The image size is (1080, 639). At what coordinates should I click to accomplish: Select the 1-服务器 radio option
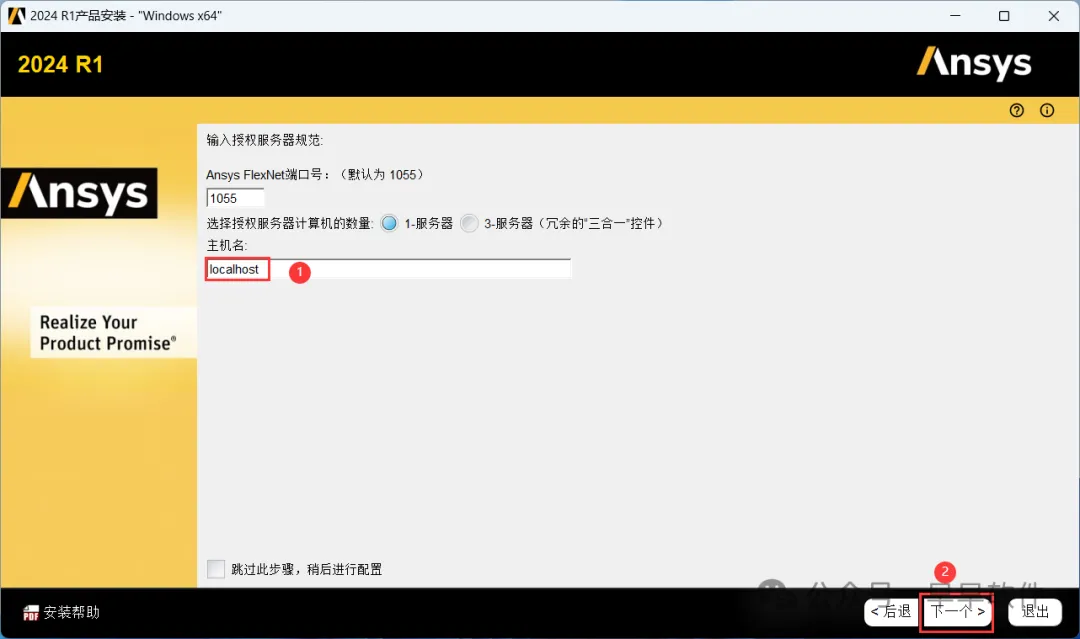coord(389,223)
